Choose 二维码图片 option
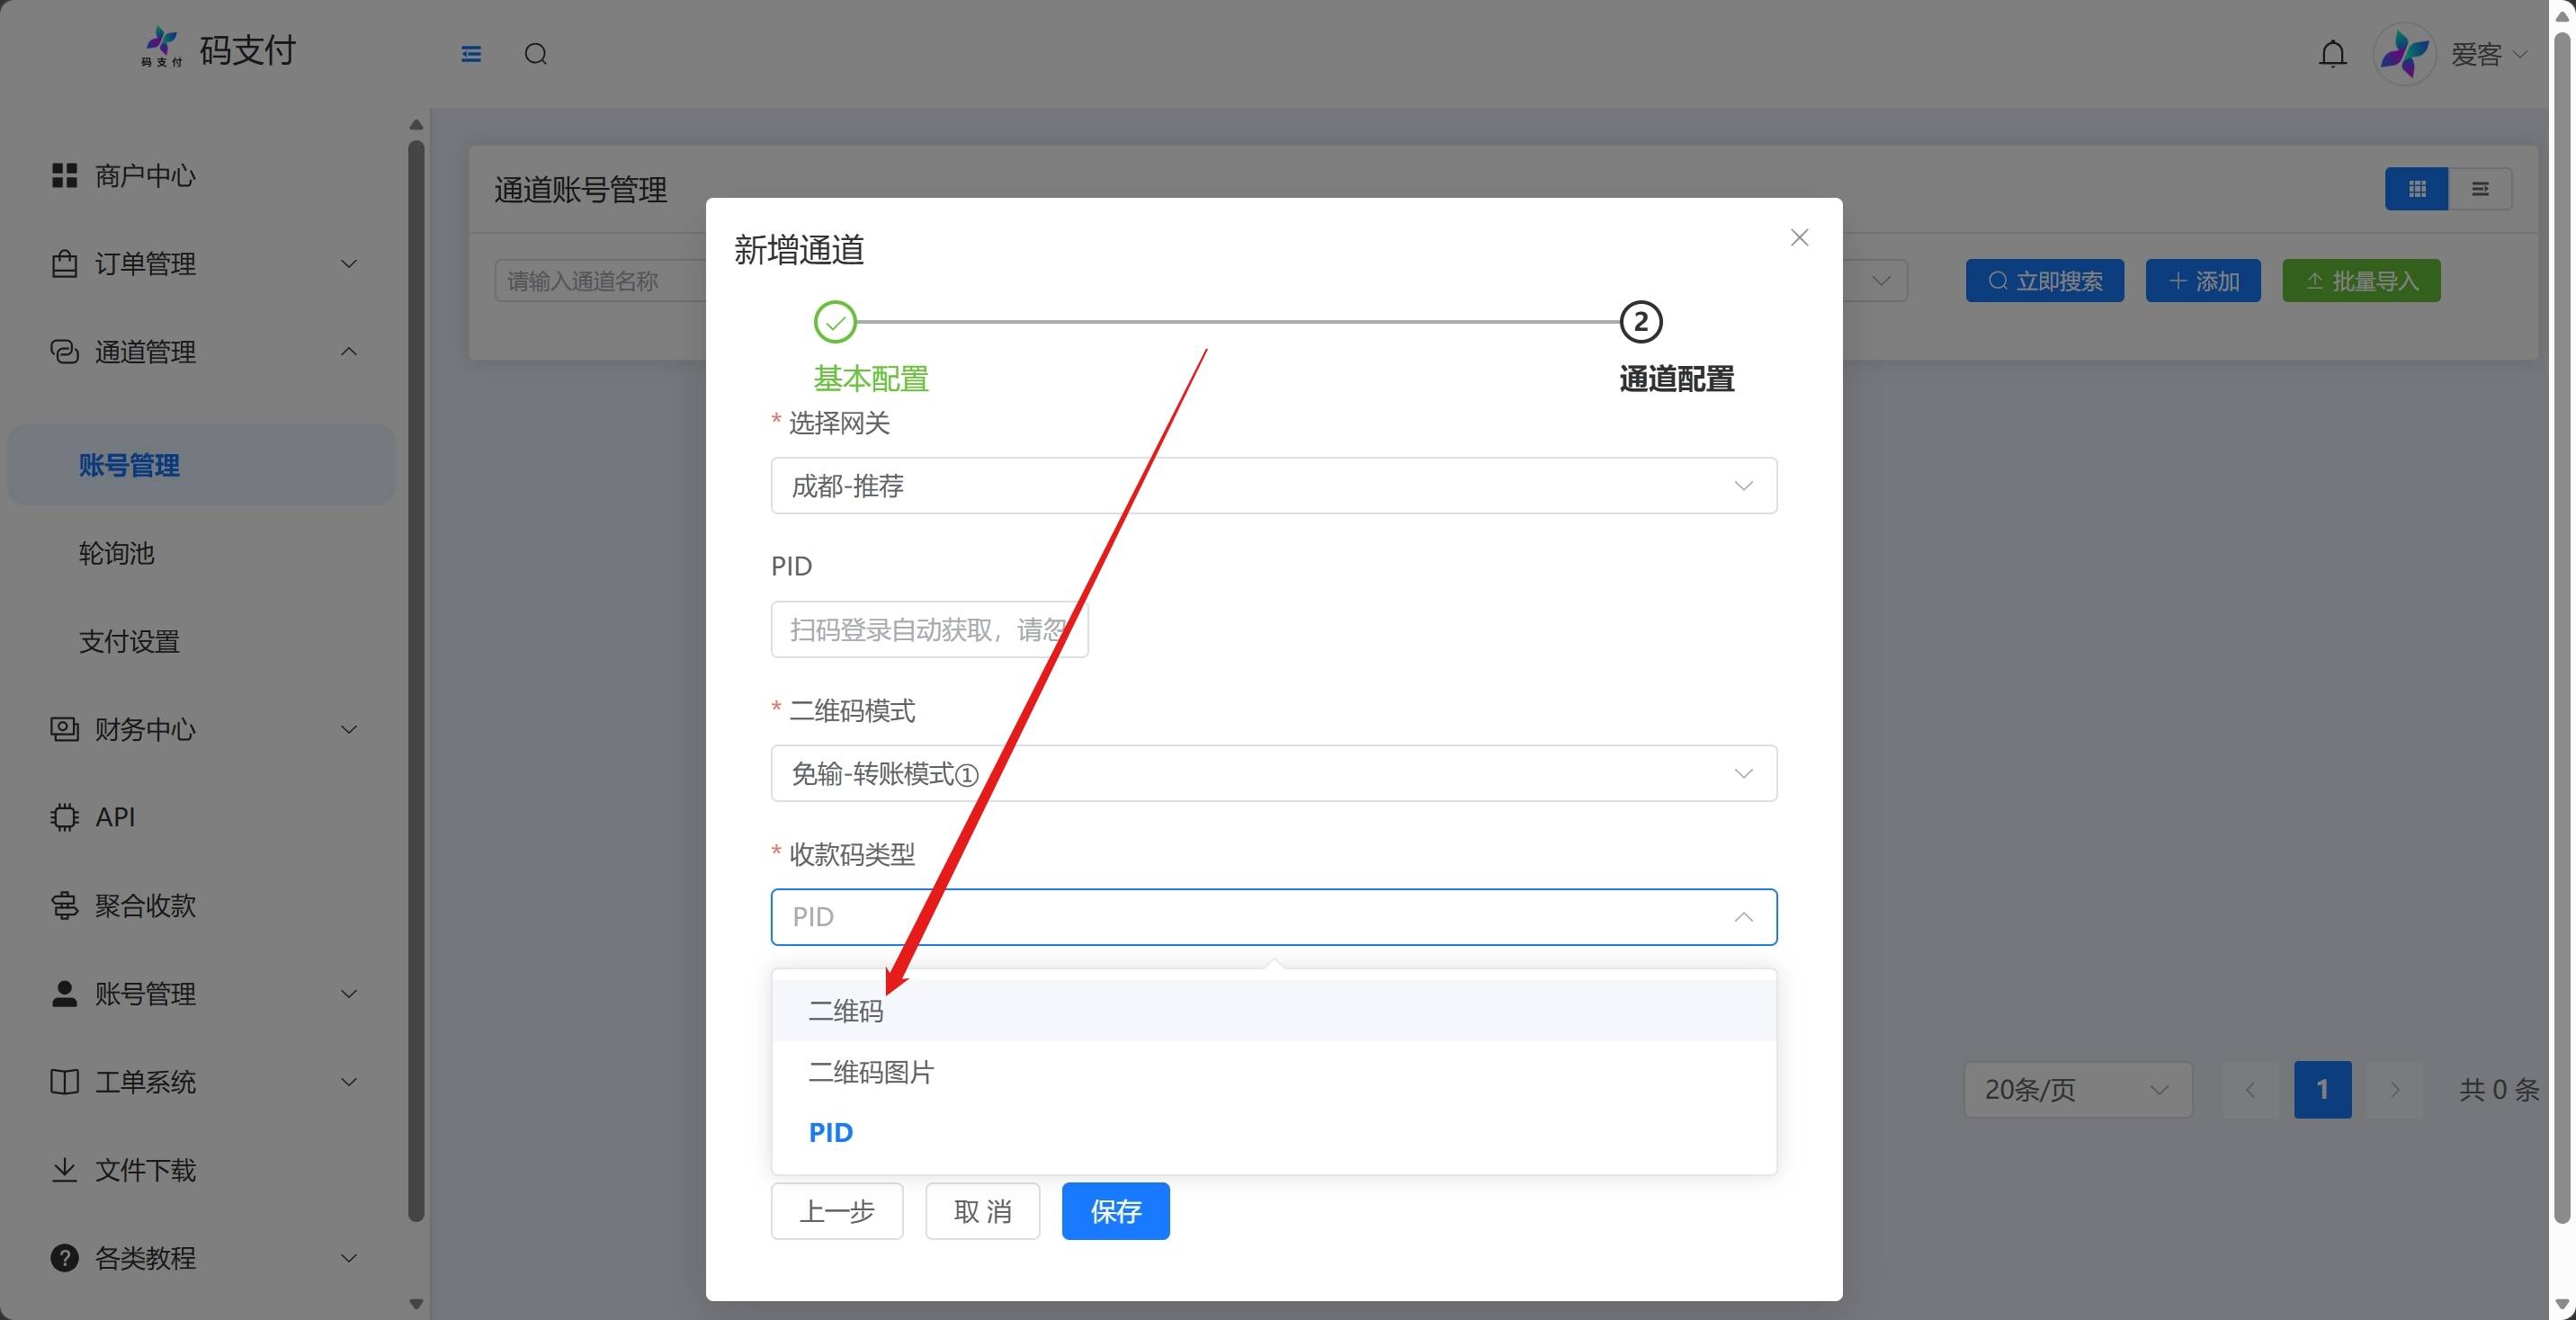The width and height of the screenshot is (2576, 1320). (x=1273, y=1072)
